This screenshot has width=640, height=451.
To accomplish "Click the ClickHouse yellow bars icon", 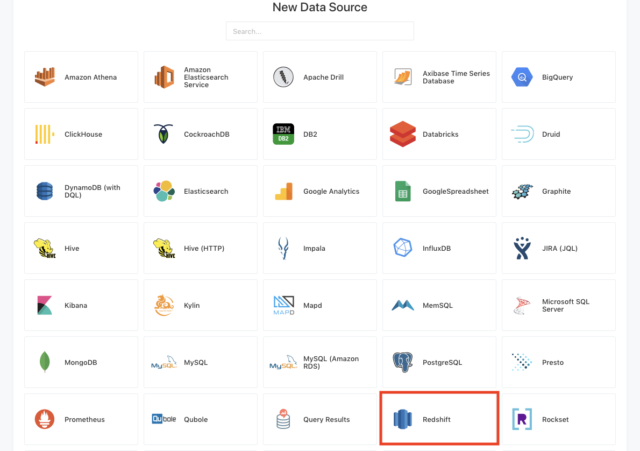I will coord(44,134).
